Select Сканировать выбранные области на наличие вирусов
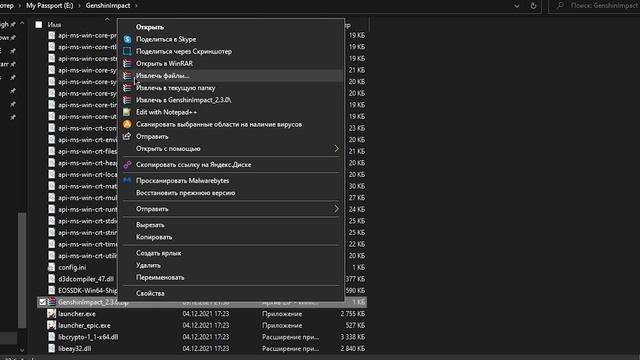The height and width of the screenshot is (360, 640). [x=219, y=124]
